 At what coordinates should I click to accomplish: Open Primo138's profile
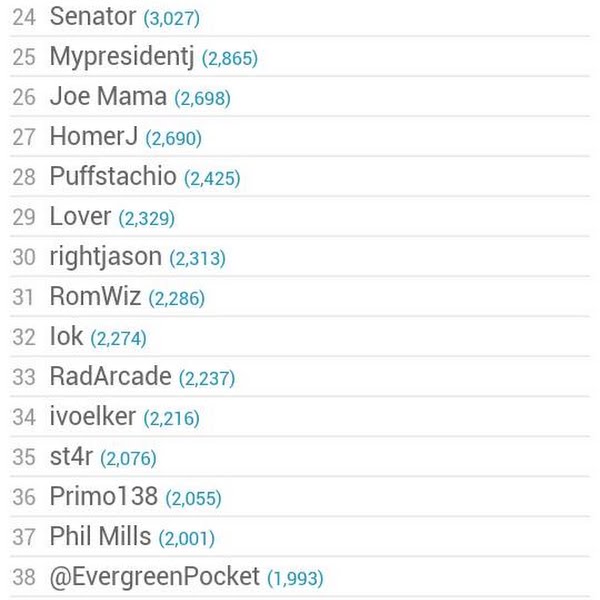(103, 497)
